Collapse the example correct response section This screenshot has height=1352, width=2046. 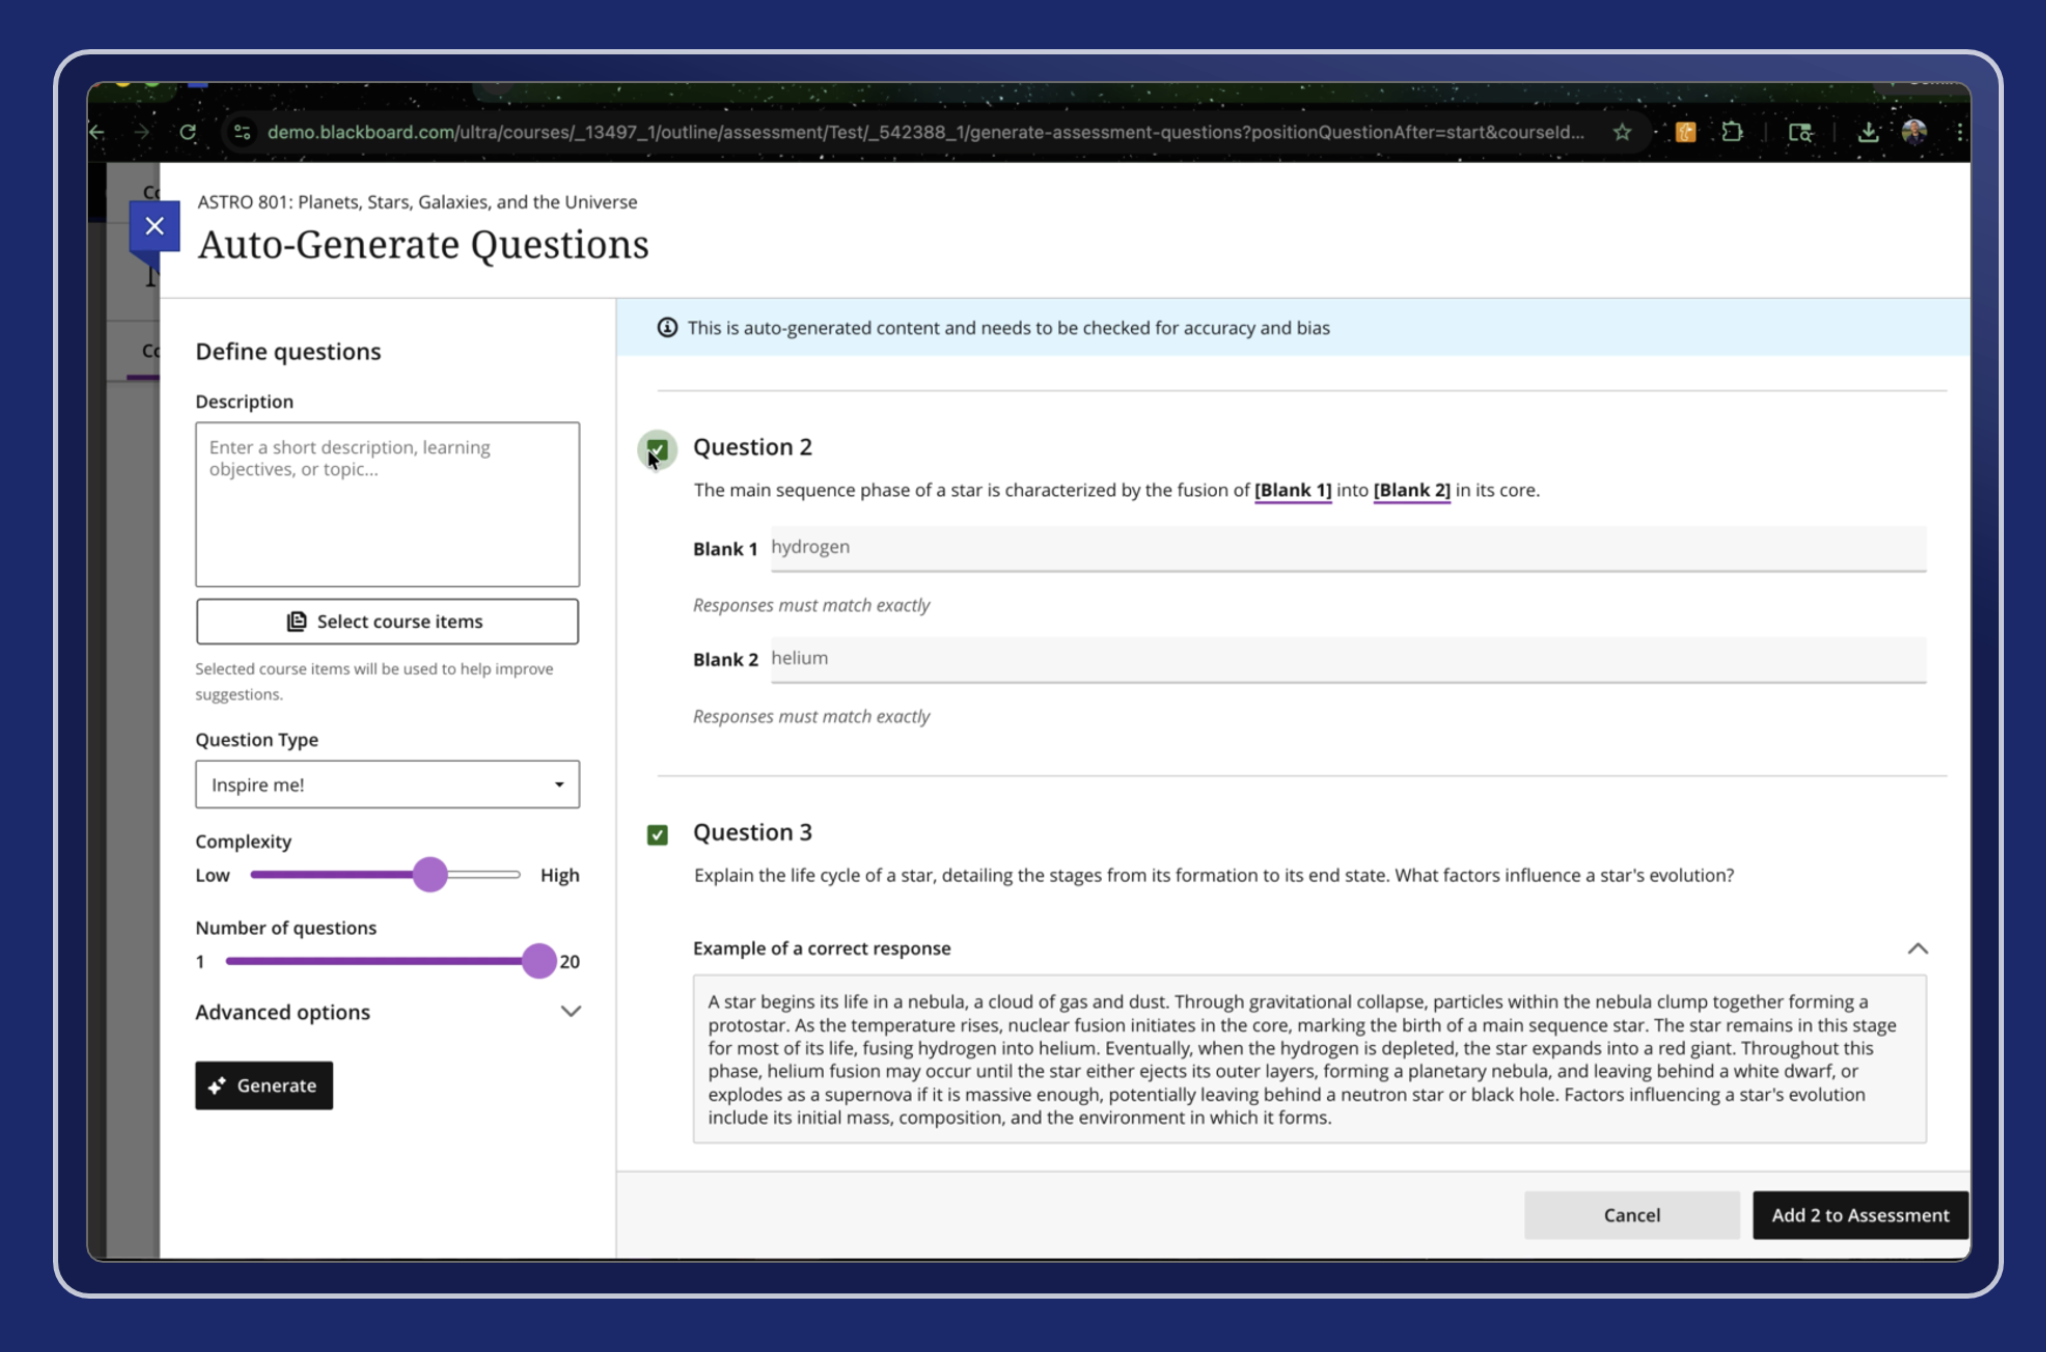point(1916,948)
